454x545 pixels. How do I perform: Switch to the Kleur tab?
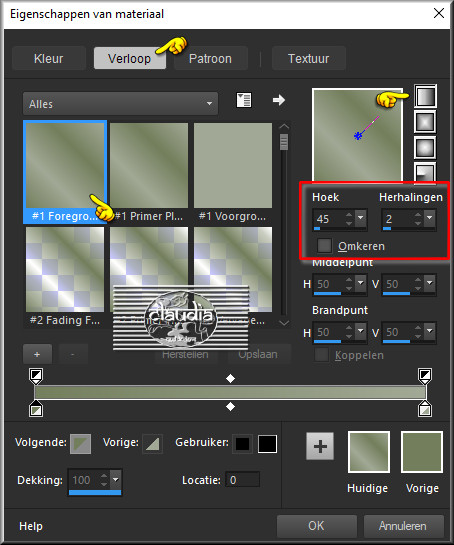(x=49, y=58)
